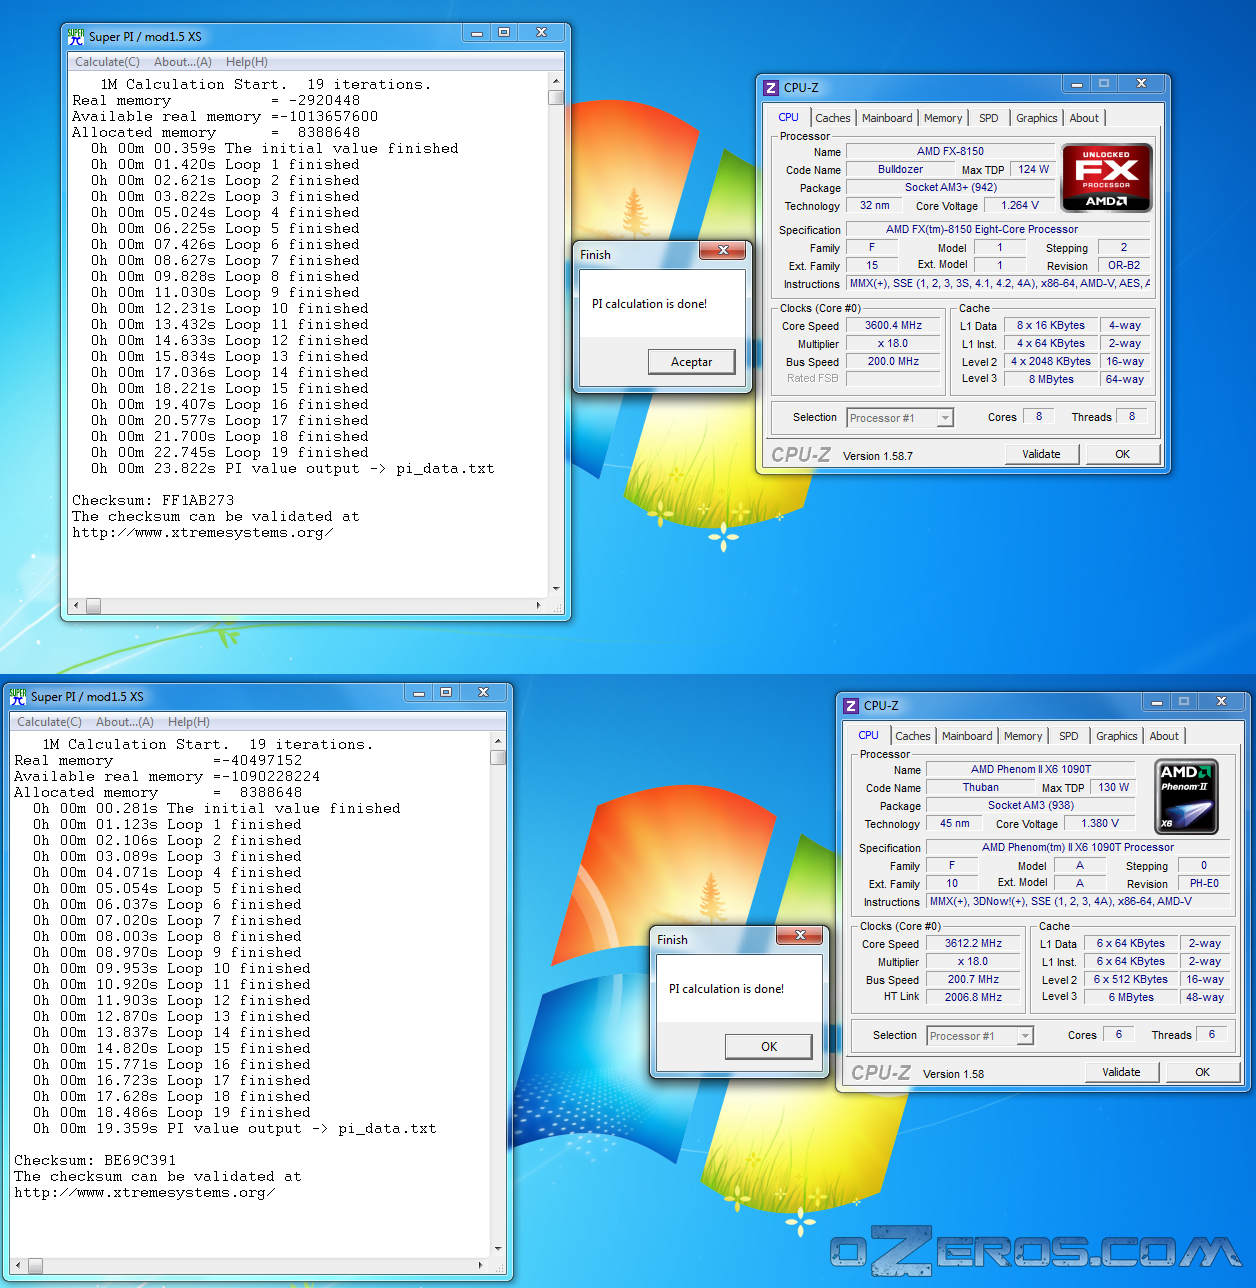
Task: Click Validate in the FX-8150 CPU-Z window
Action: point(1042,454)
